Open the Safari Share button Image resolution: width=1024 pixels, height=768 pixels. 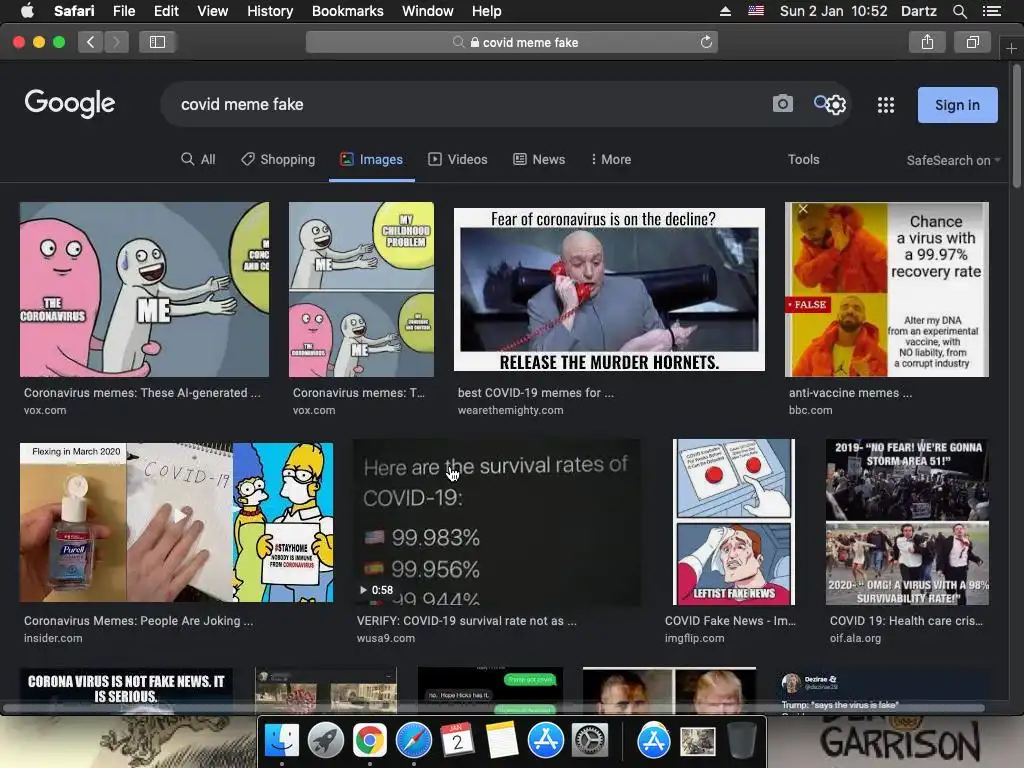927,42
